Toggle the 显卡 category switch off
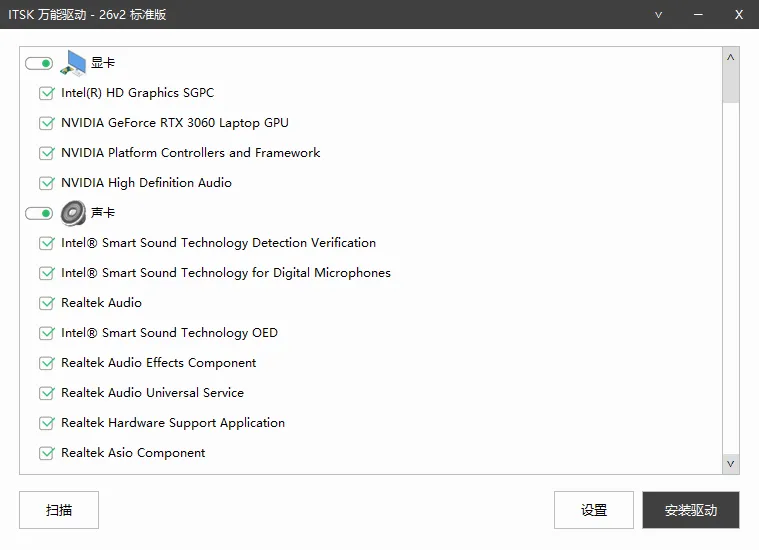759x550 pixels. (39, 63)
